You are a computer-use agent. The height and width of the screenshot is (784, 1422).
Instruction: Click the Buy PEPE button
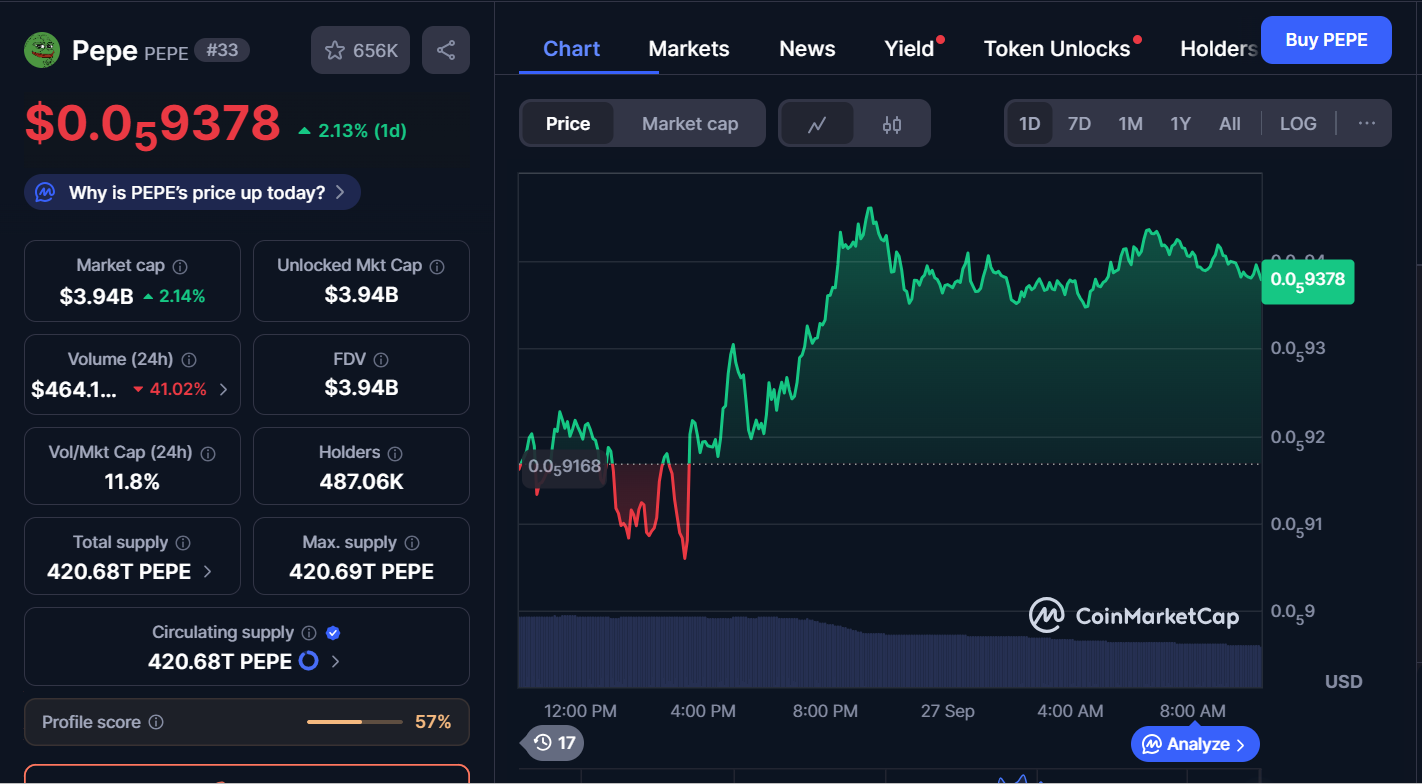pos(1326,40)
